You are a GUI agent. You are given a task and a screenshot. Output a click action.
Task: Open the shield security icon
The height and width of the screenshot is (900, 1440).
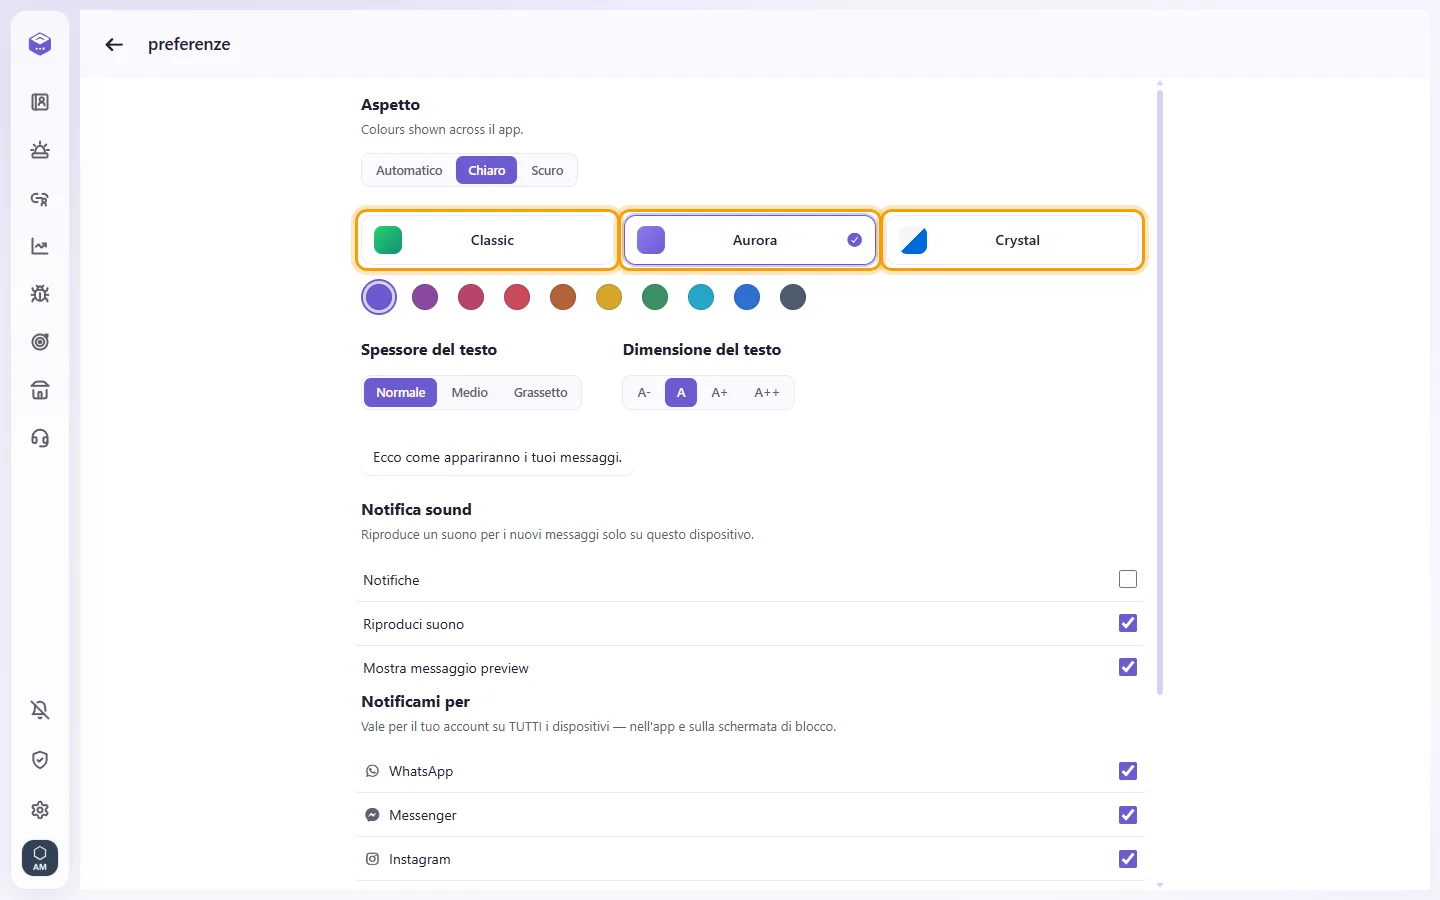[x=40, y=760]
